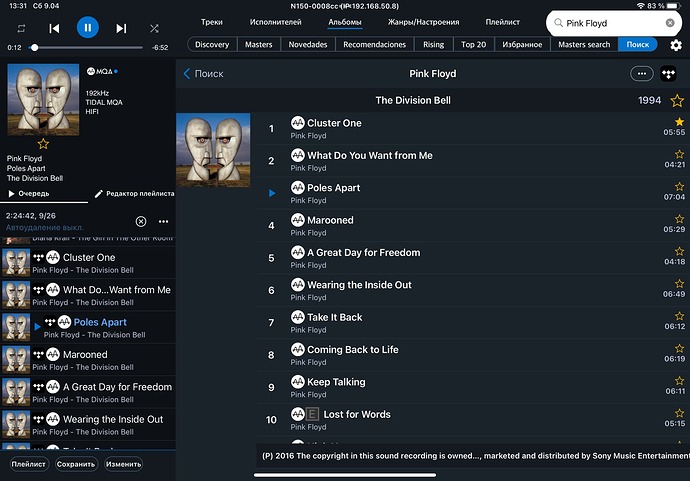The image size is (690, 481).
Task: Open queue more options ellipsis
Action: [163, 221]
